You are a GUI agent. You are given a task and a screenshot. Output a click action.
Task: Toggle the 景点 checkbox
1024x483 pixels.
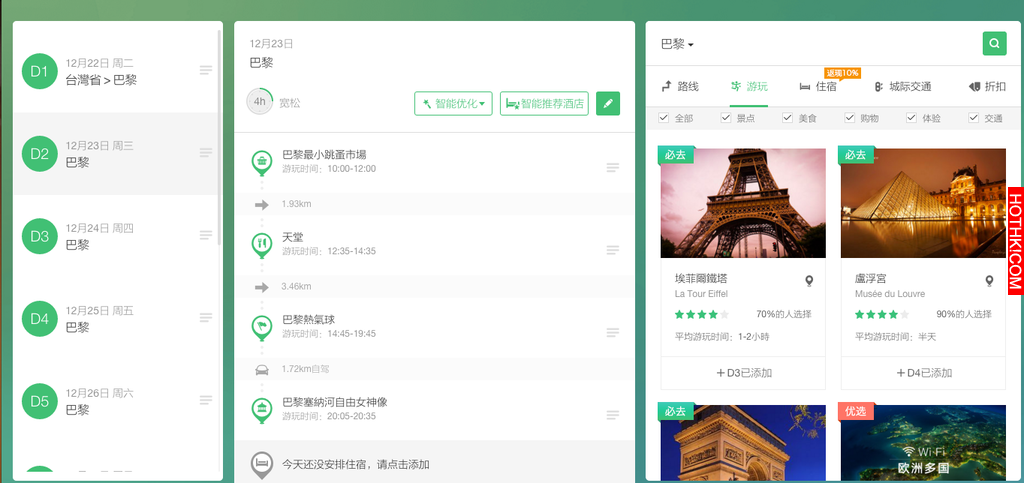pyautogui.click(x=726, y=117)
